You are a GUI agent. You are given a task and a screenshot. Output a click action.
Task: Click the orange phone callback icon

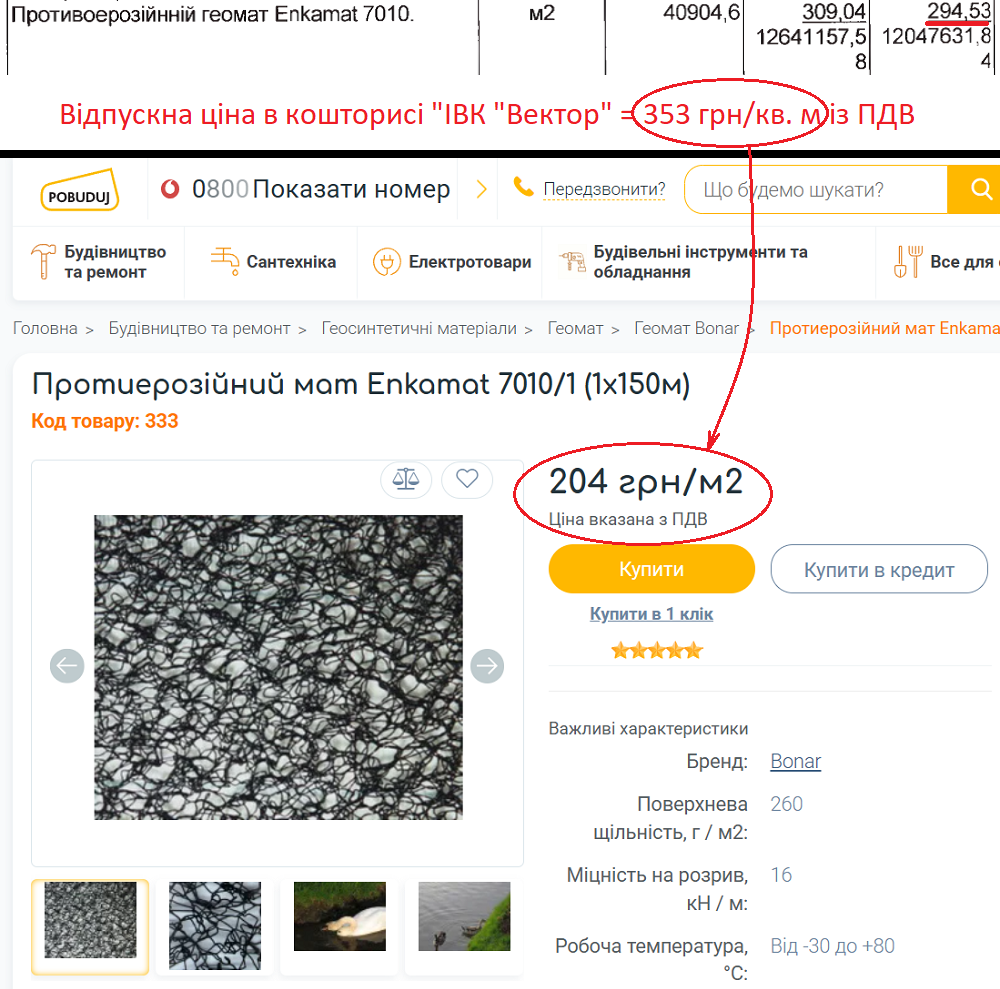click(524, 187)
